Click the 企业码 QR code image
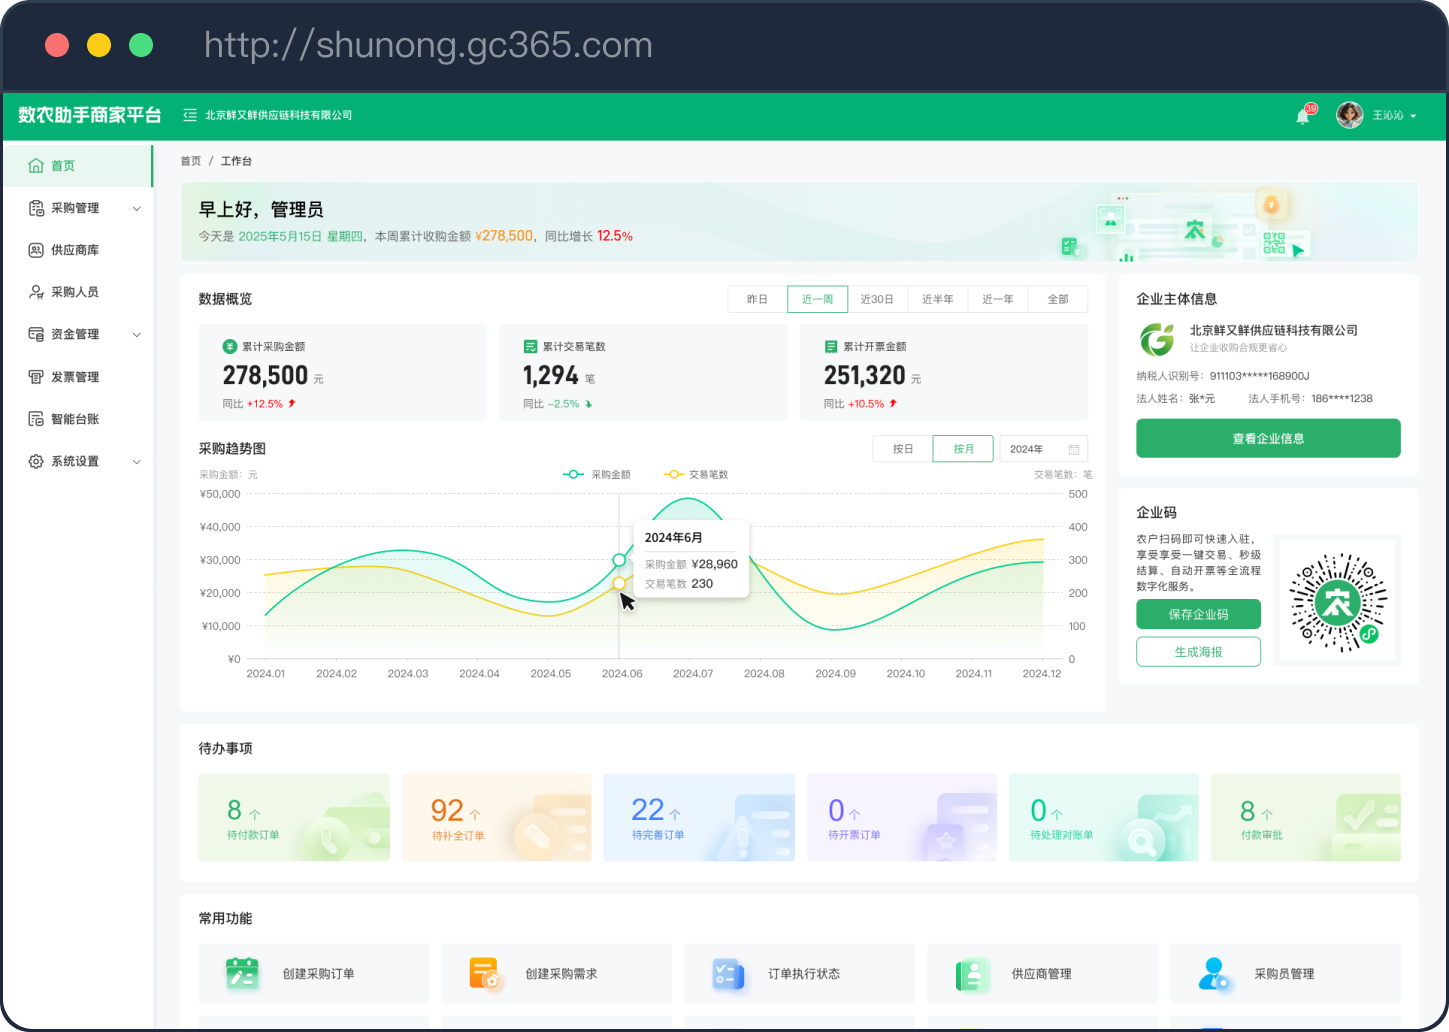 tap(1337, 601)
